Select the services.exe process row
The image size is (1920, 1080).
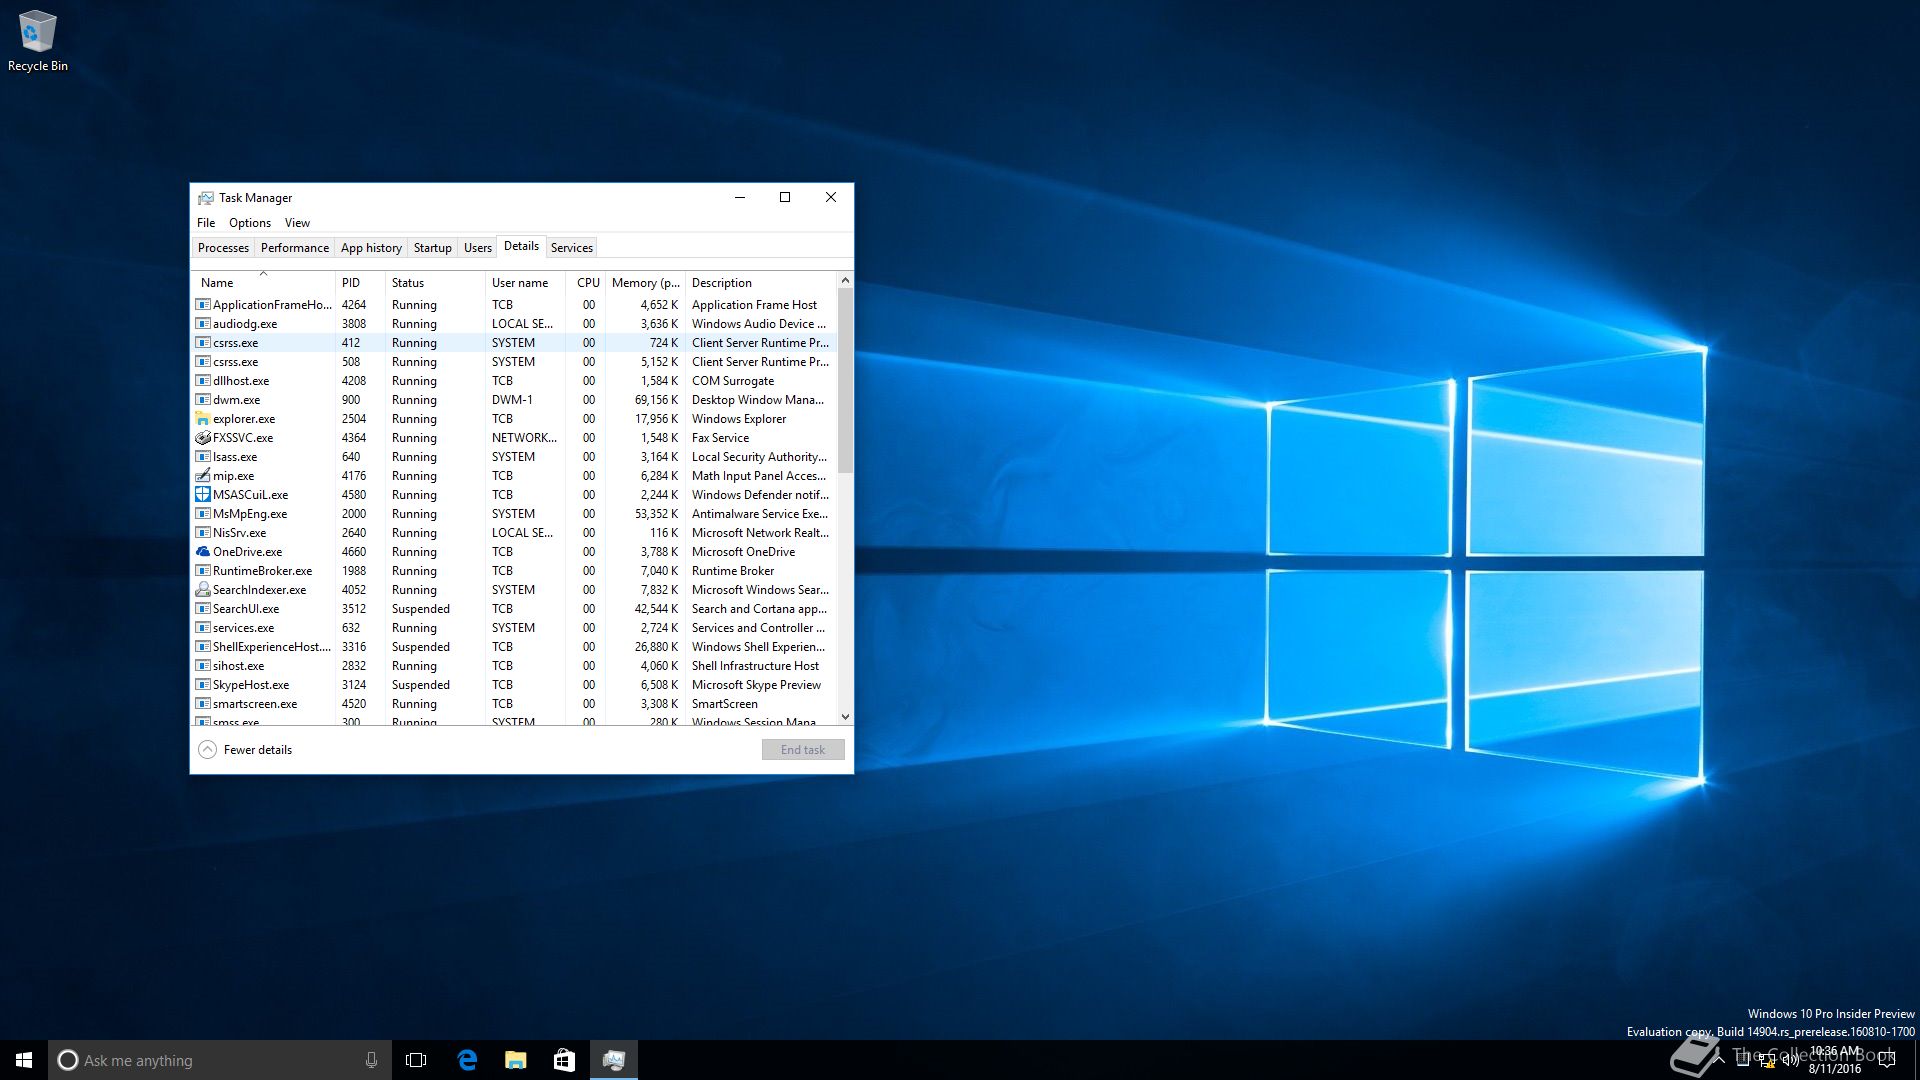514,628
